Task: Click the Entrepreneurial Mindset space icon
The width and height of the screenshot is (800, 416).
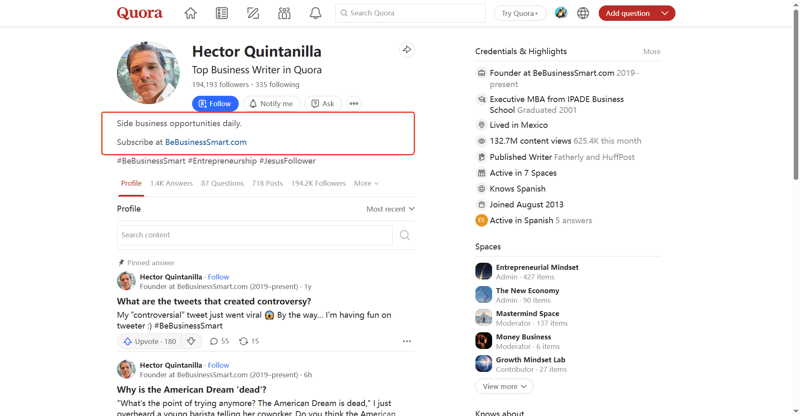Action: coord(483,272)
